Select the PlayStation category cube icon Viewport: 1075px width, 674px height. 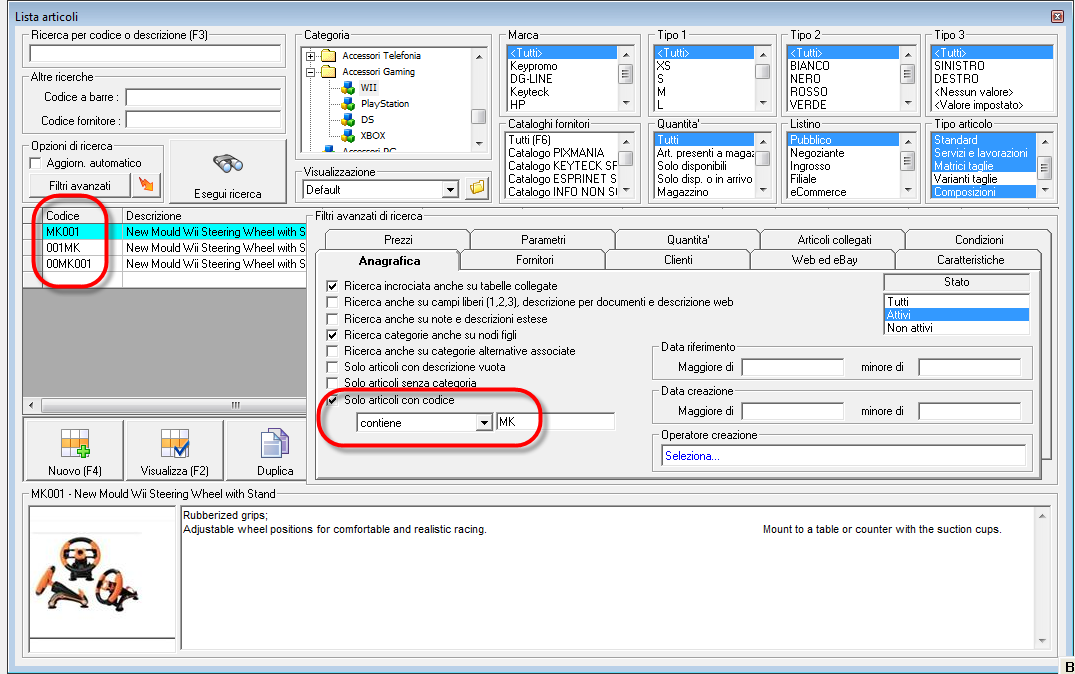point(348,104)
